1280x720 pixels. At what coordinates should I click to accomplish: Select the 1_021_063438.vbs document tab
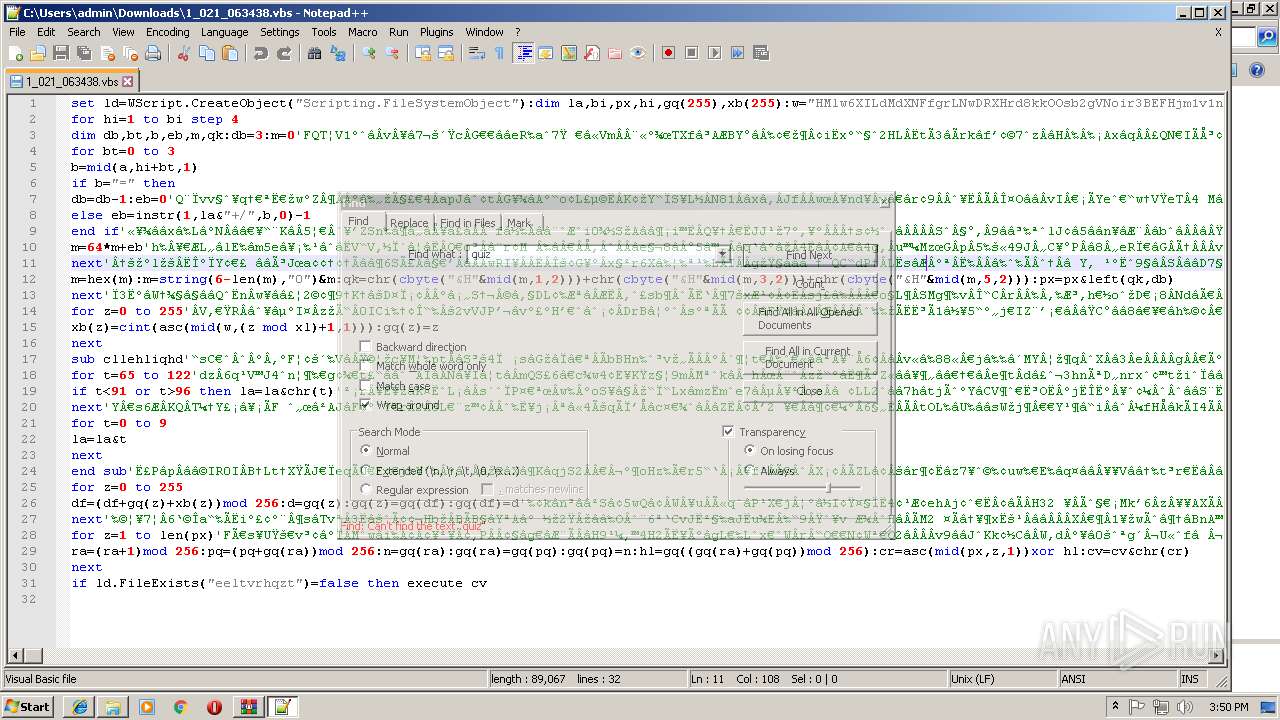point(71,81)
